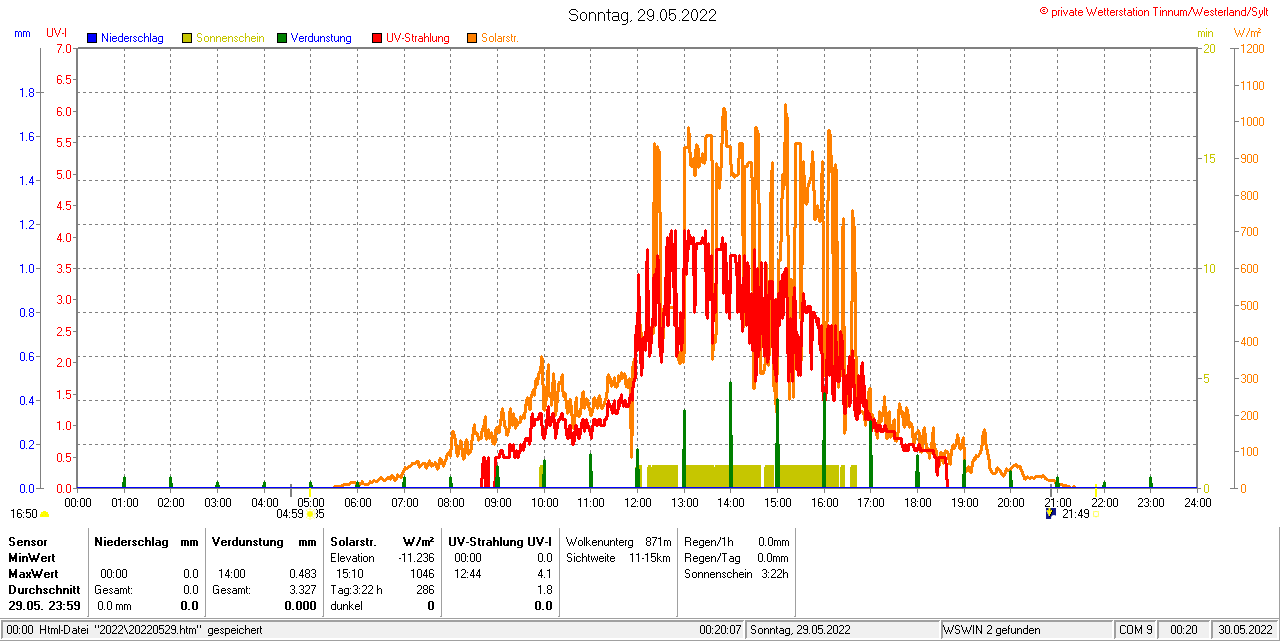
Task: Select the Sonnenschein legend label
Action: coord(230,38)
